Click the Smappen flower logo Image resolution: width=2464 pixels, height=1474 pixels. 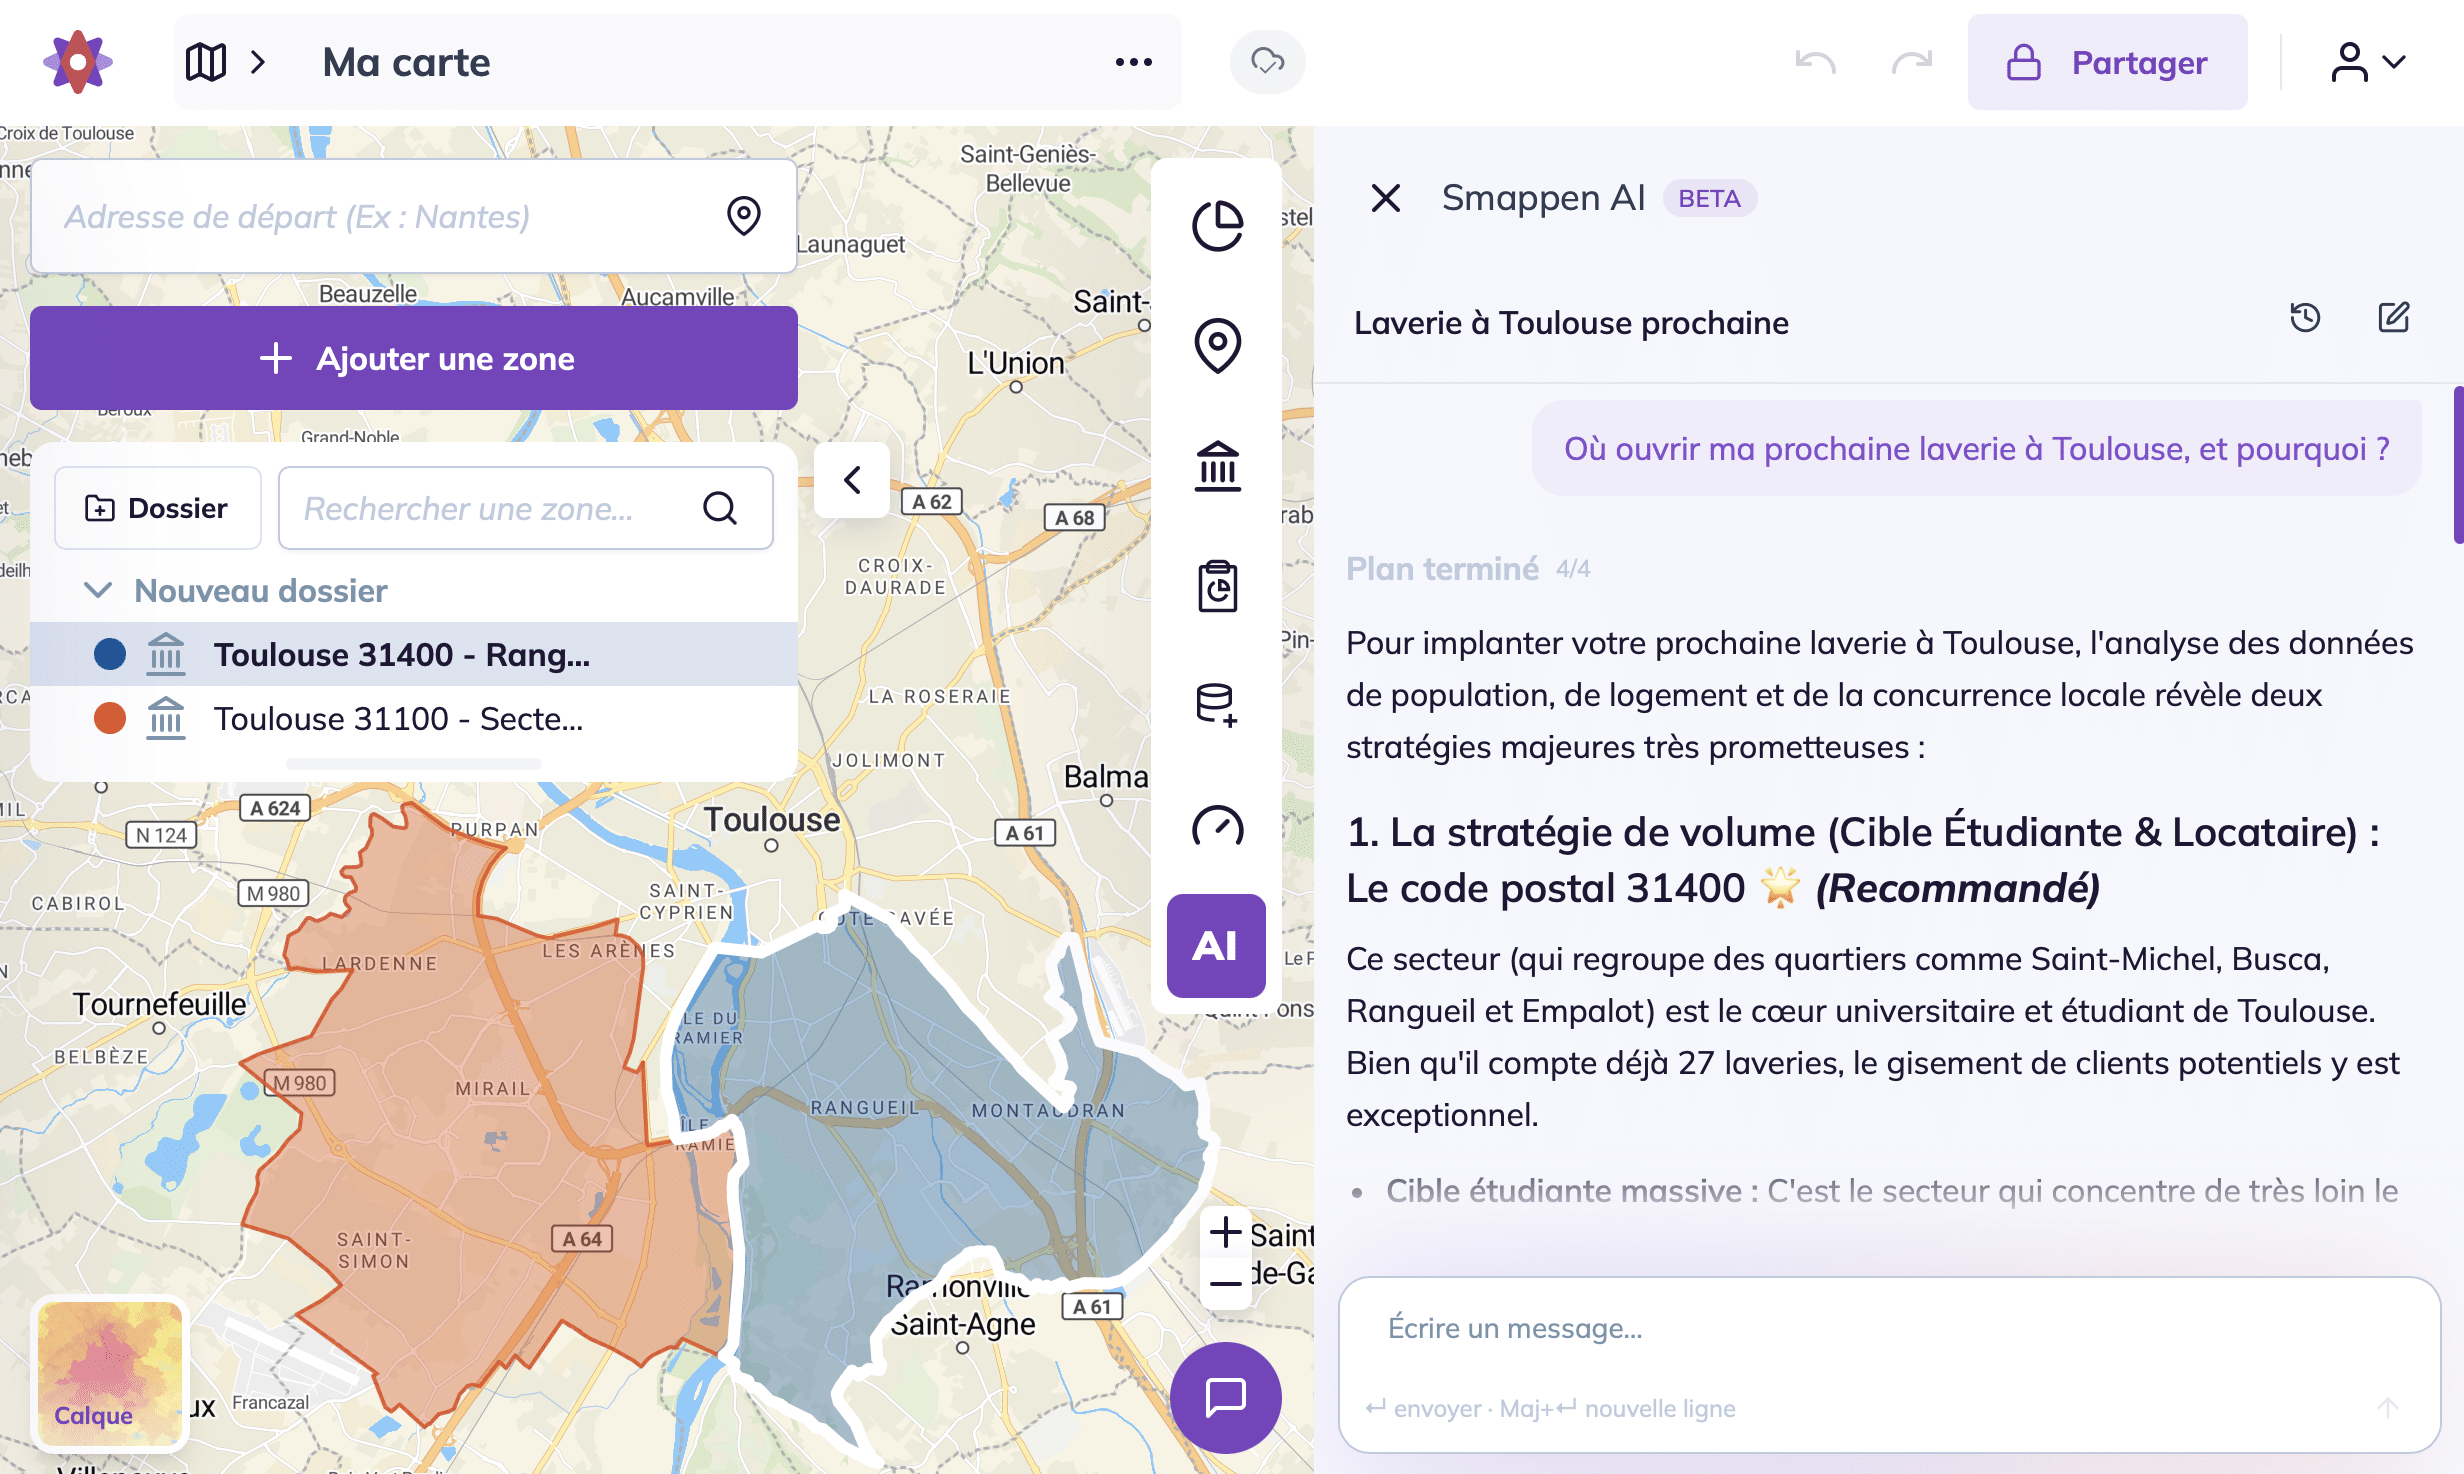(78, 62)
